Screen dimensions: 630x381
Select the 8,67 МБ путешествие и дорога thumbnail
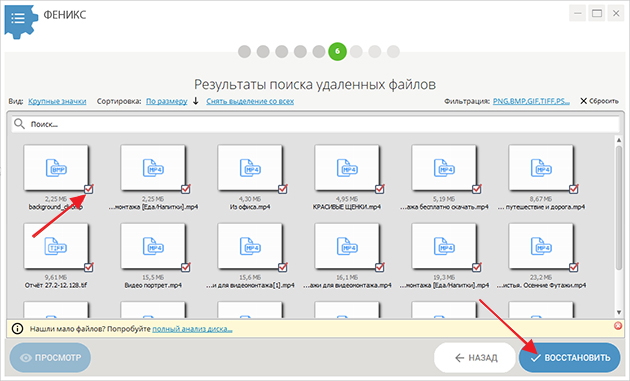coord(541,168)
